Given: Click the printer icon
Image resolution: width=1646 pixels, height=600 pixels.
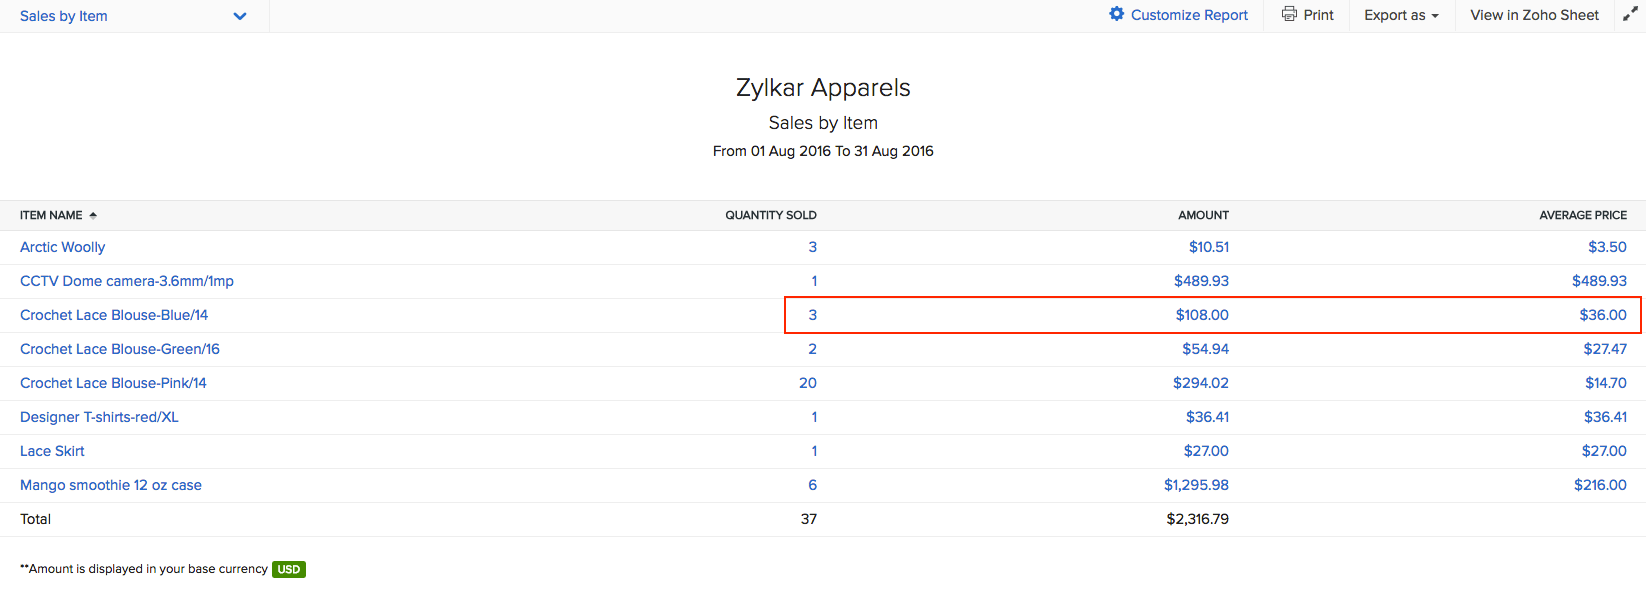Looking at the screenshot, I should click(1289, 14).
